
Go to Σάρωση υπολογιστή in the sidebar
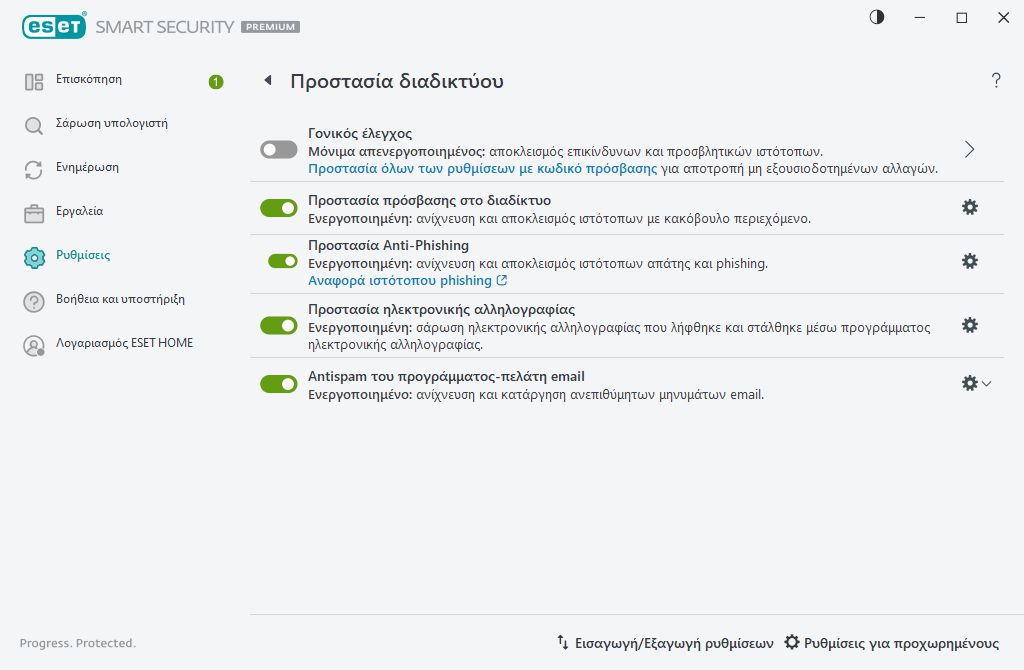(111, 124)
